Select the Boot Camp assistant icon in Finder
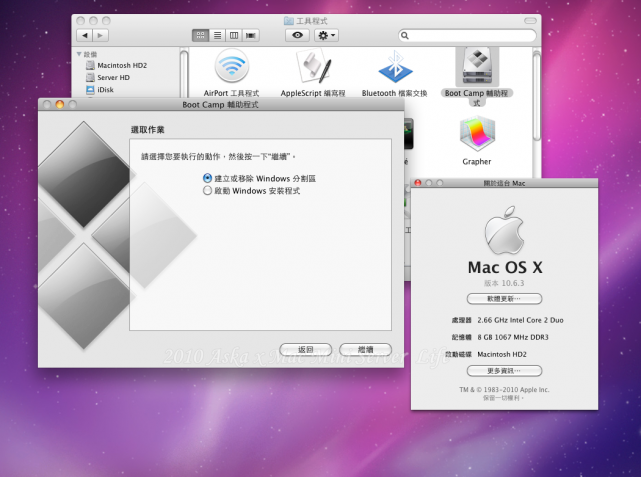The image size is (641, 477). click(477, 66)
